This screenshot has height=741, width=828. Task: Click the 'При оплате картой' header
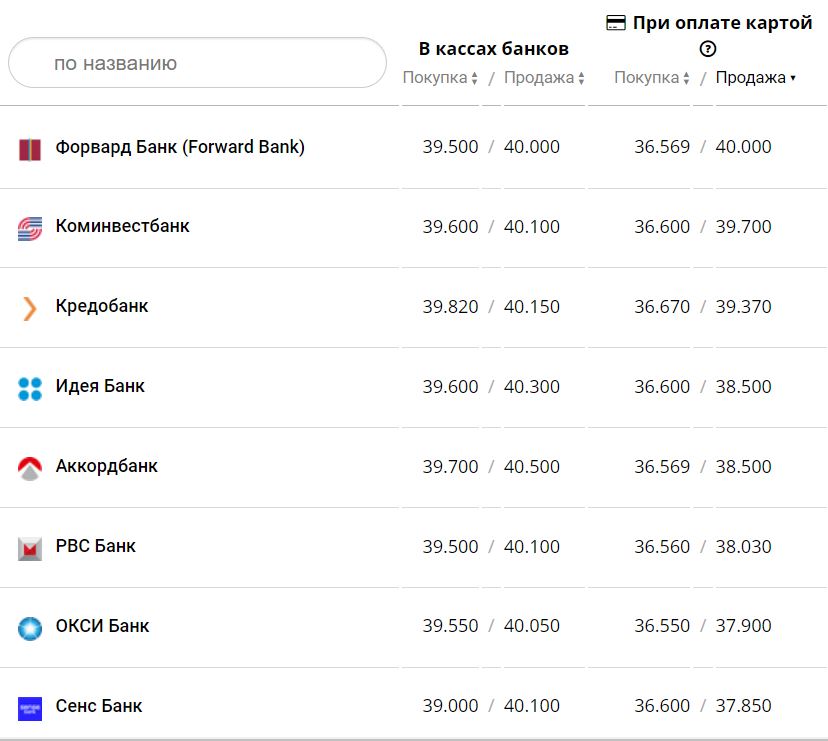722,23
